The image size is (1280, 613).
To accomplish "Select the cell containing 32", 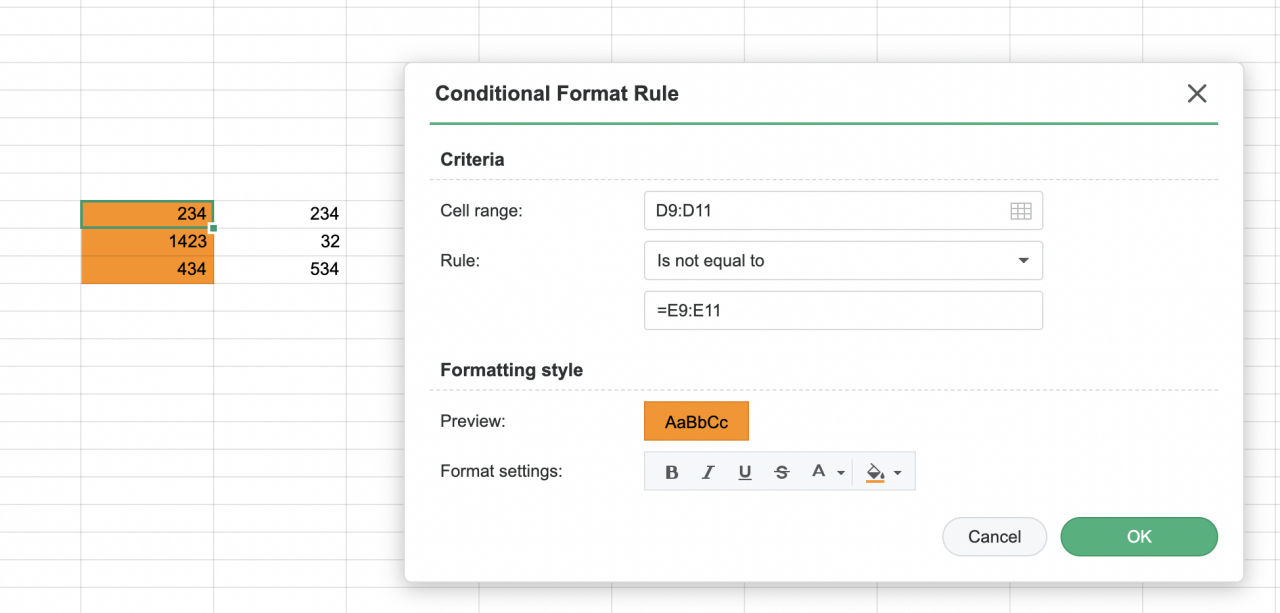I will coord(280,241).
